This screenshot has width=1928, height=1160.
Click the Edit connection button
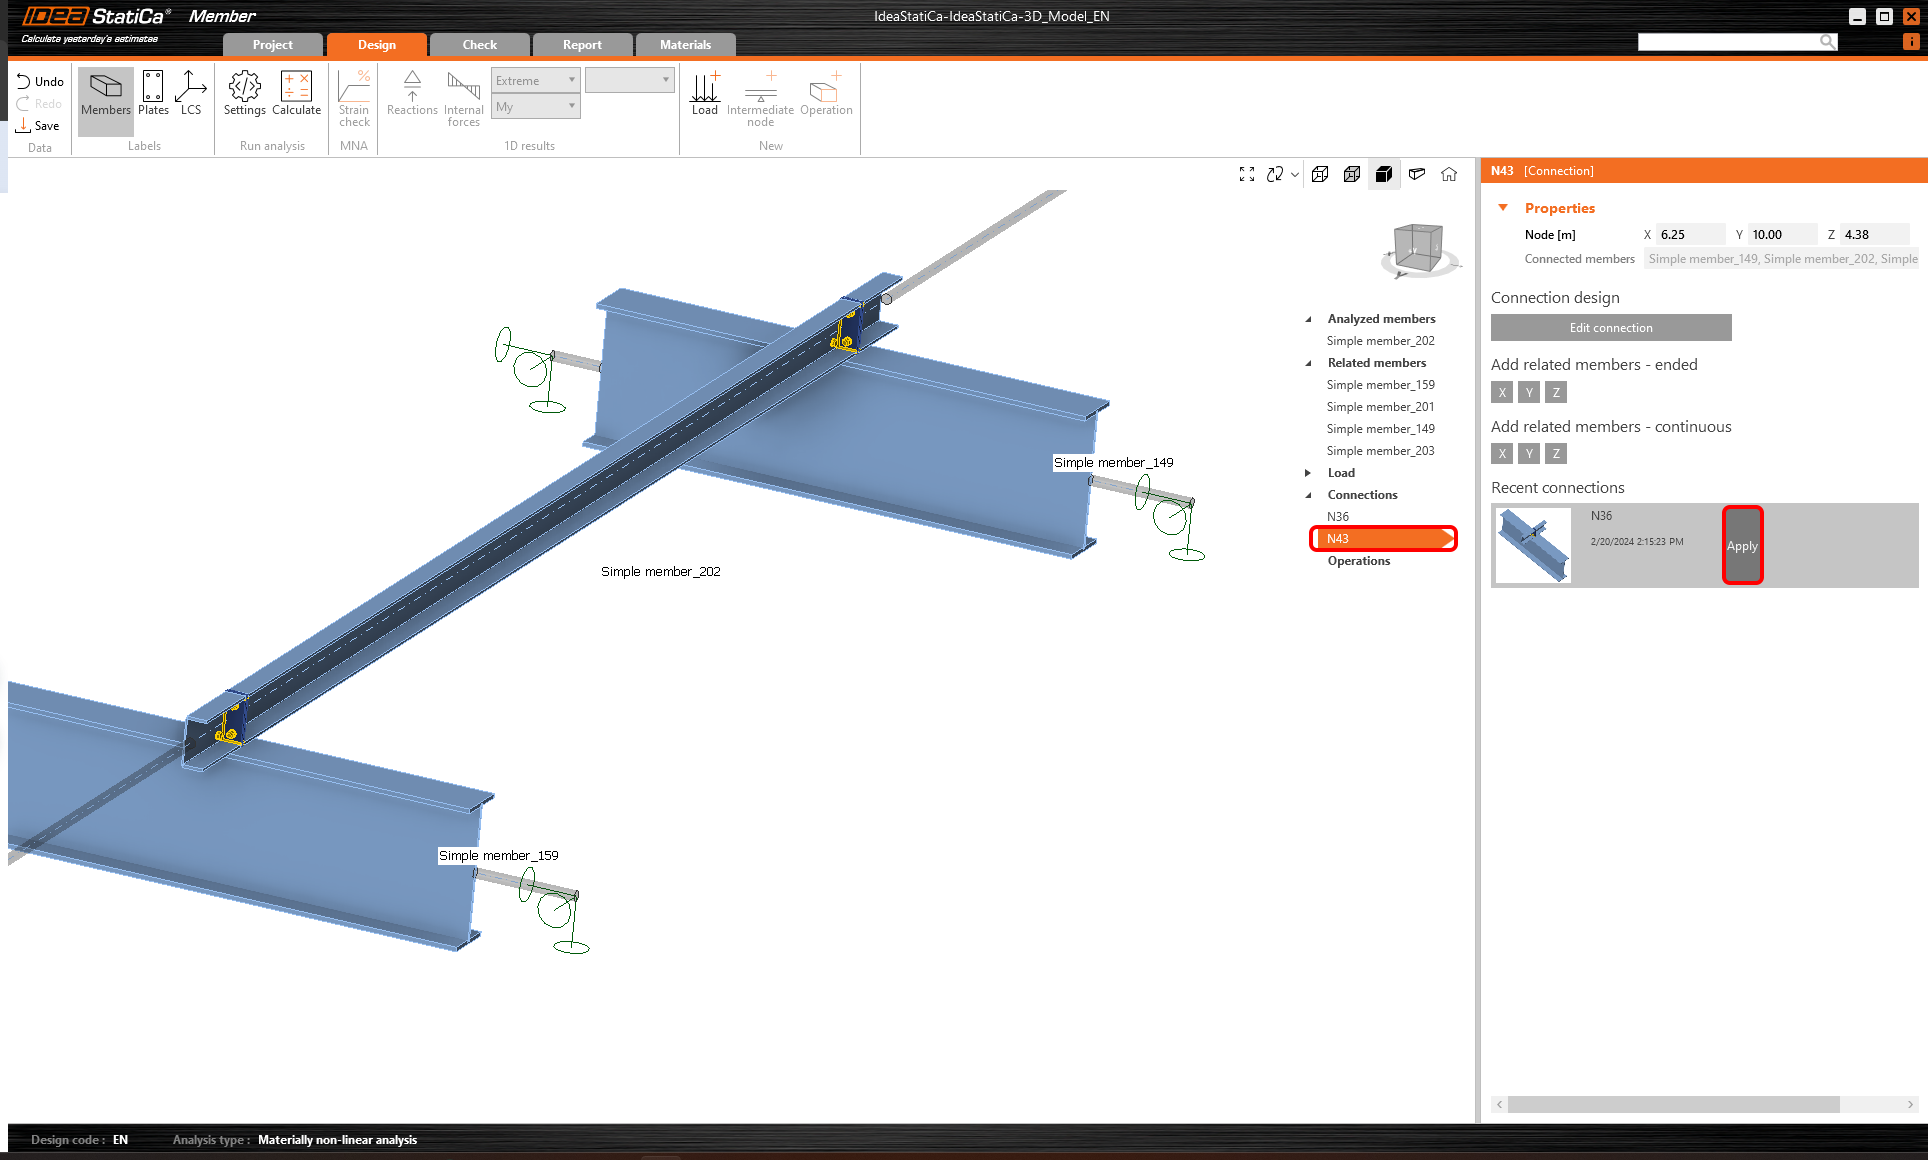[x=1610, y=328]
